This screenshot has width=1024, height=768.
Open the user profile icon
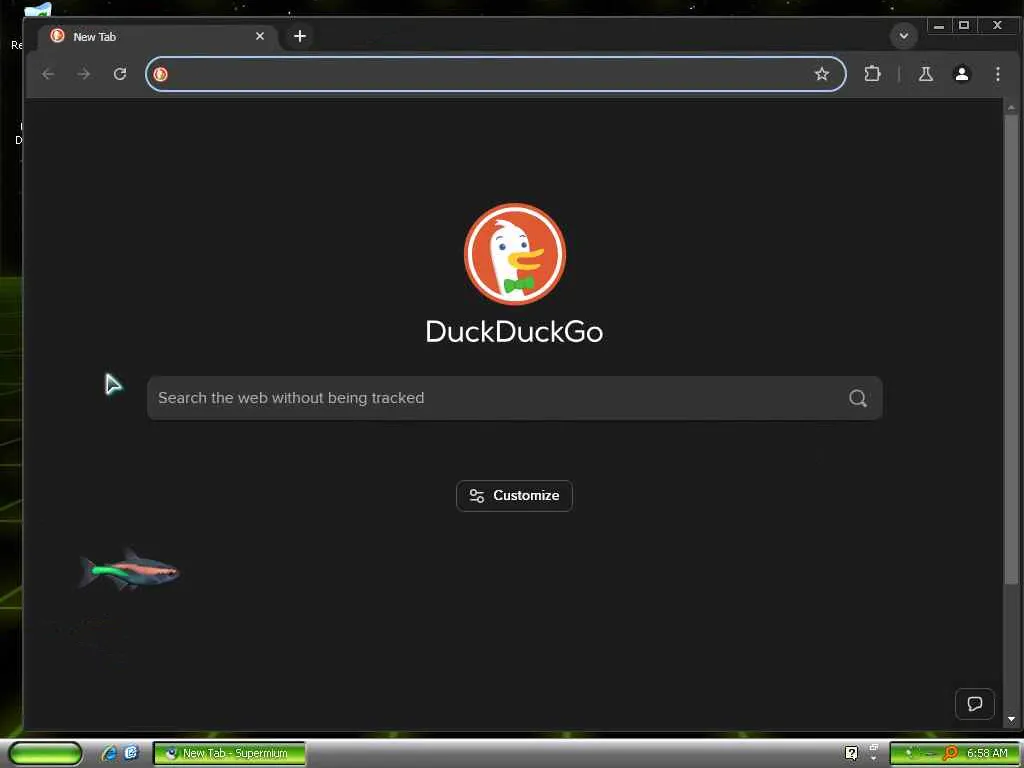pyautogui.click(x=962, y=74)
